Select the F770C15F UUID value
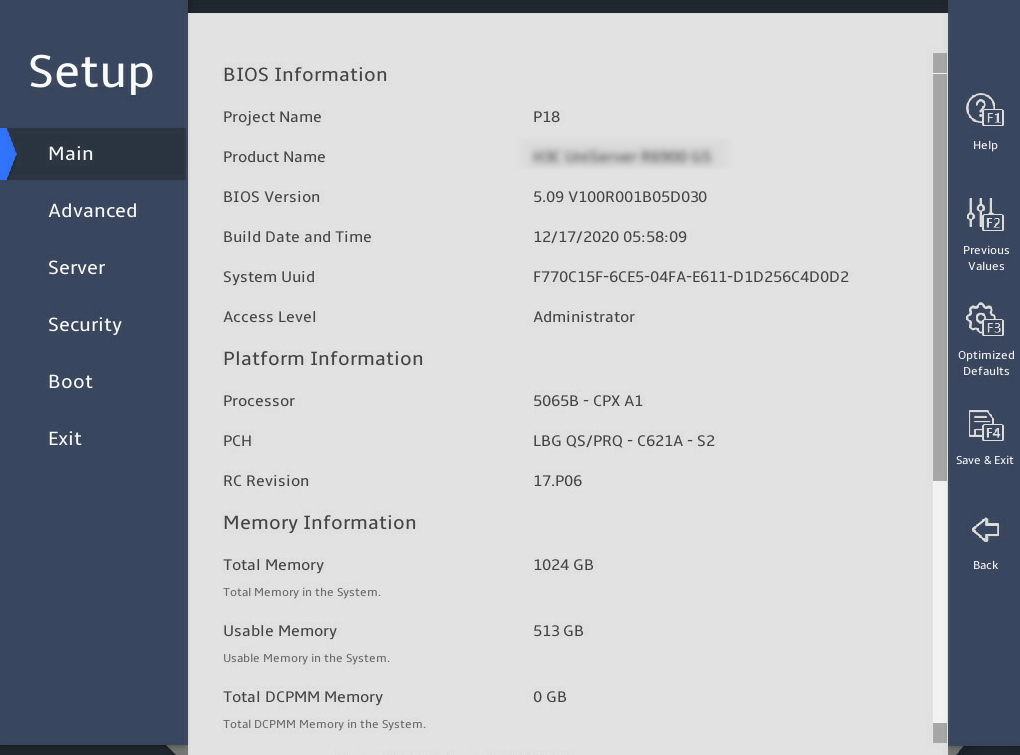 pos(691,277)
